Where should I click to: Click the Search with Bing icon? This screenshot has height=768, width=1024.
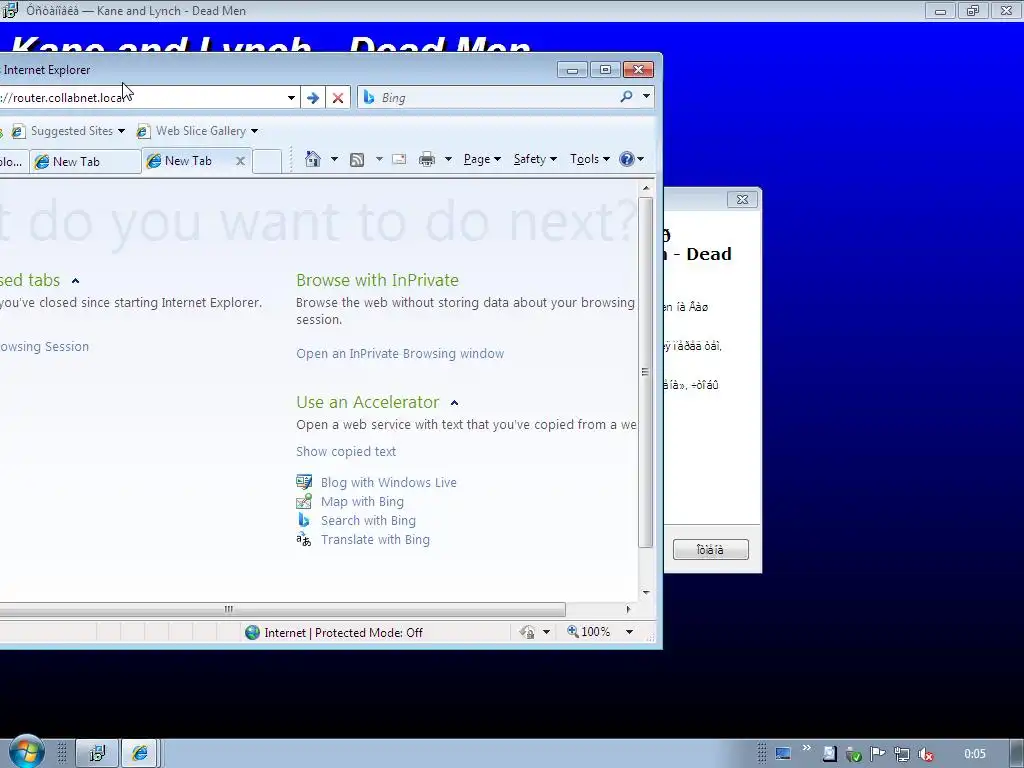[x=304, y=520]
